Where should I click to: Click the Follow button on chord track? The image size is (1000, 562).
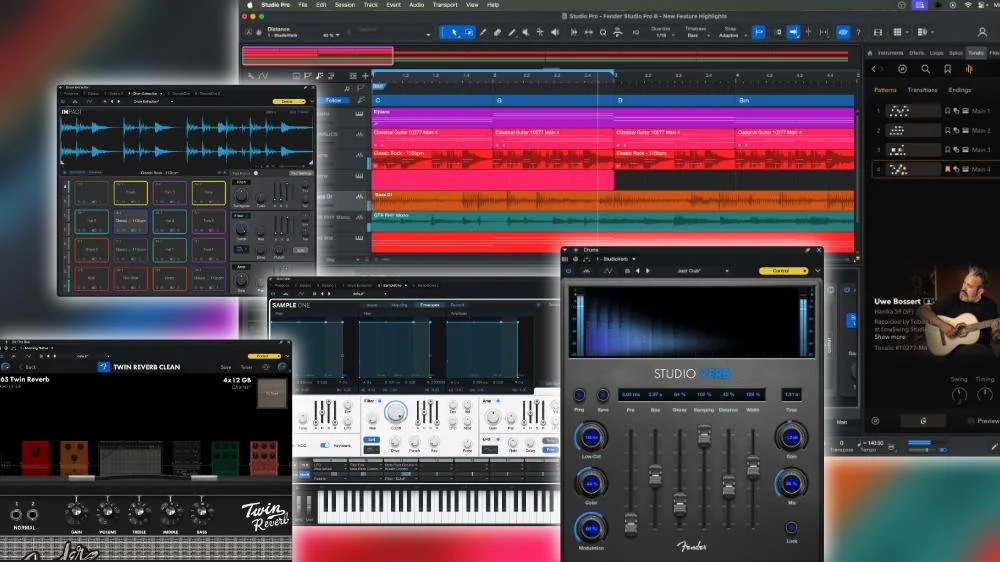click(334, 100)
